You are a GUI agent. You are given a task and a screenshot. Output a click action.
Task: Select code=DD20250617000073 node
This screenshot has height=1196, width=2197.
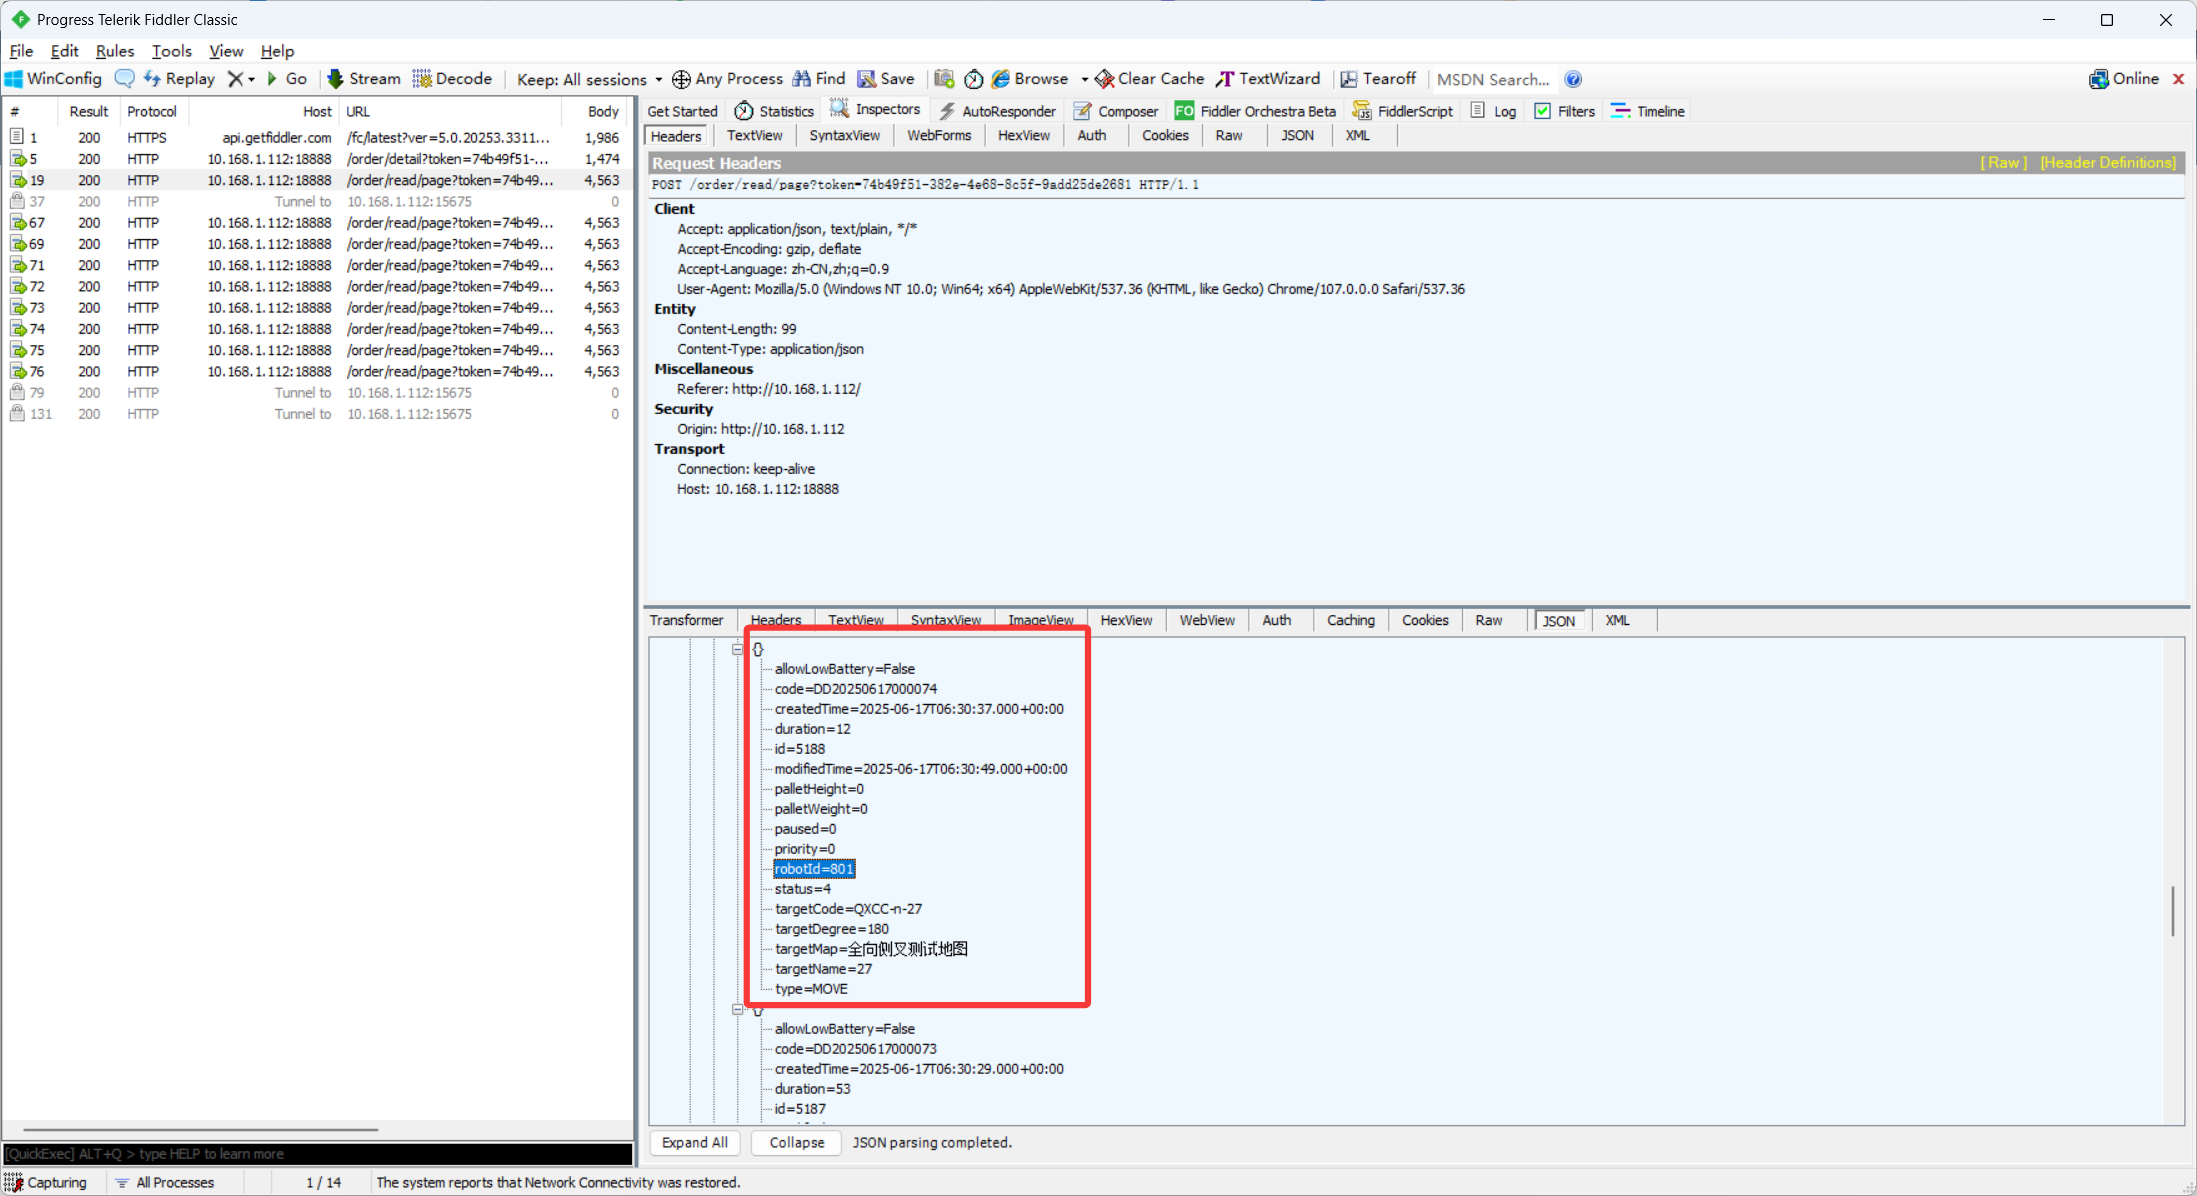point(855,1049)
